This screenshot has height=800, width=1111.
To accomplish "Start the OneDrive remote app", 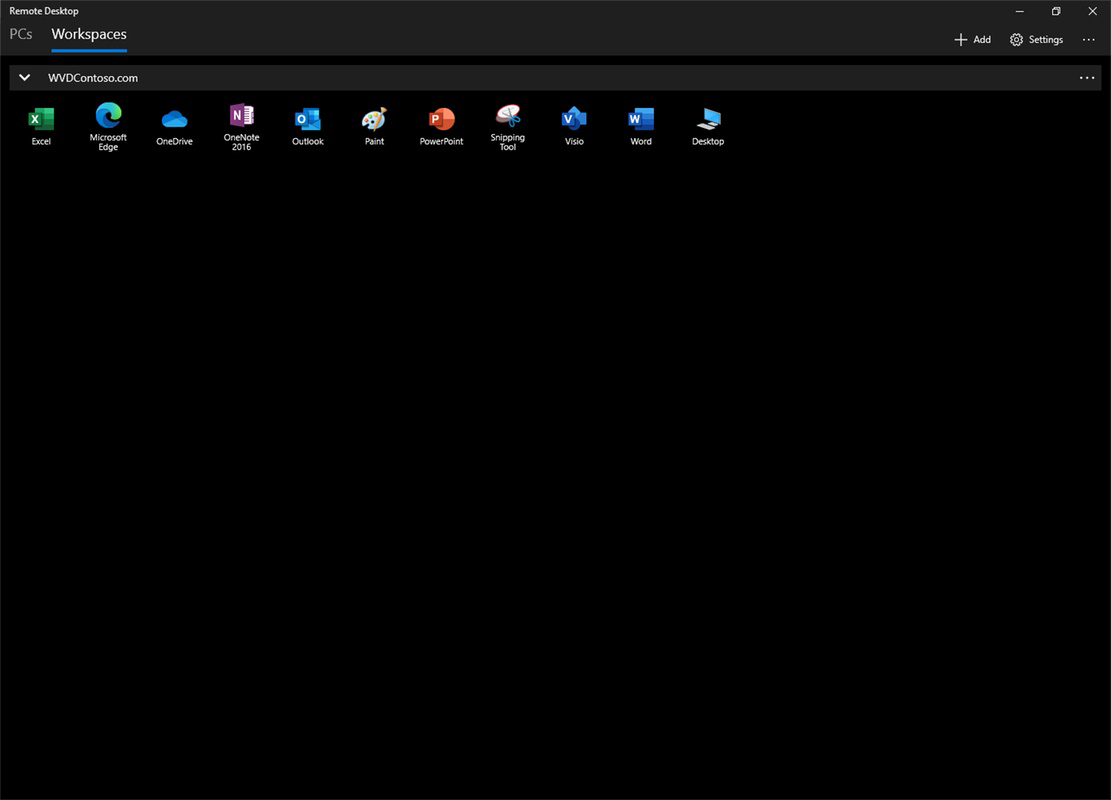I will tap(174, 122).
